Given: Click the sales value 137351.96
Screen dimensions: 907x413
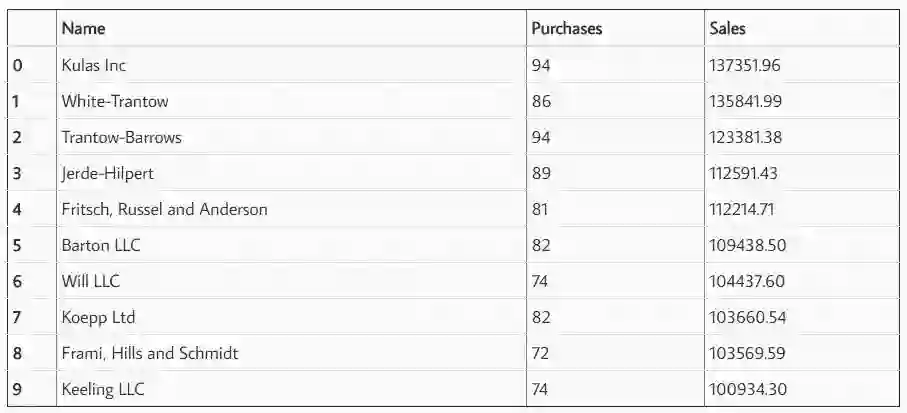Looking at the screenshot, I should coord(744,65).
